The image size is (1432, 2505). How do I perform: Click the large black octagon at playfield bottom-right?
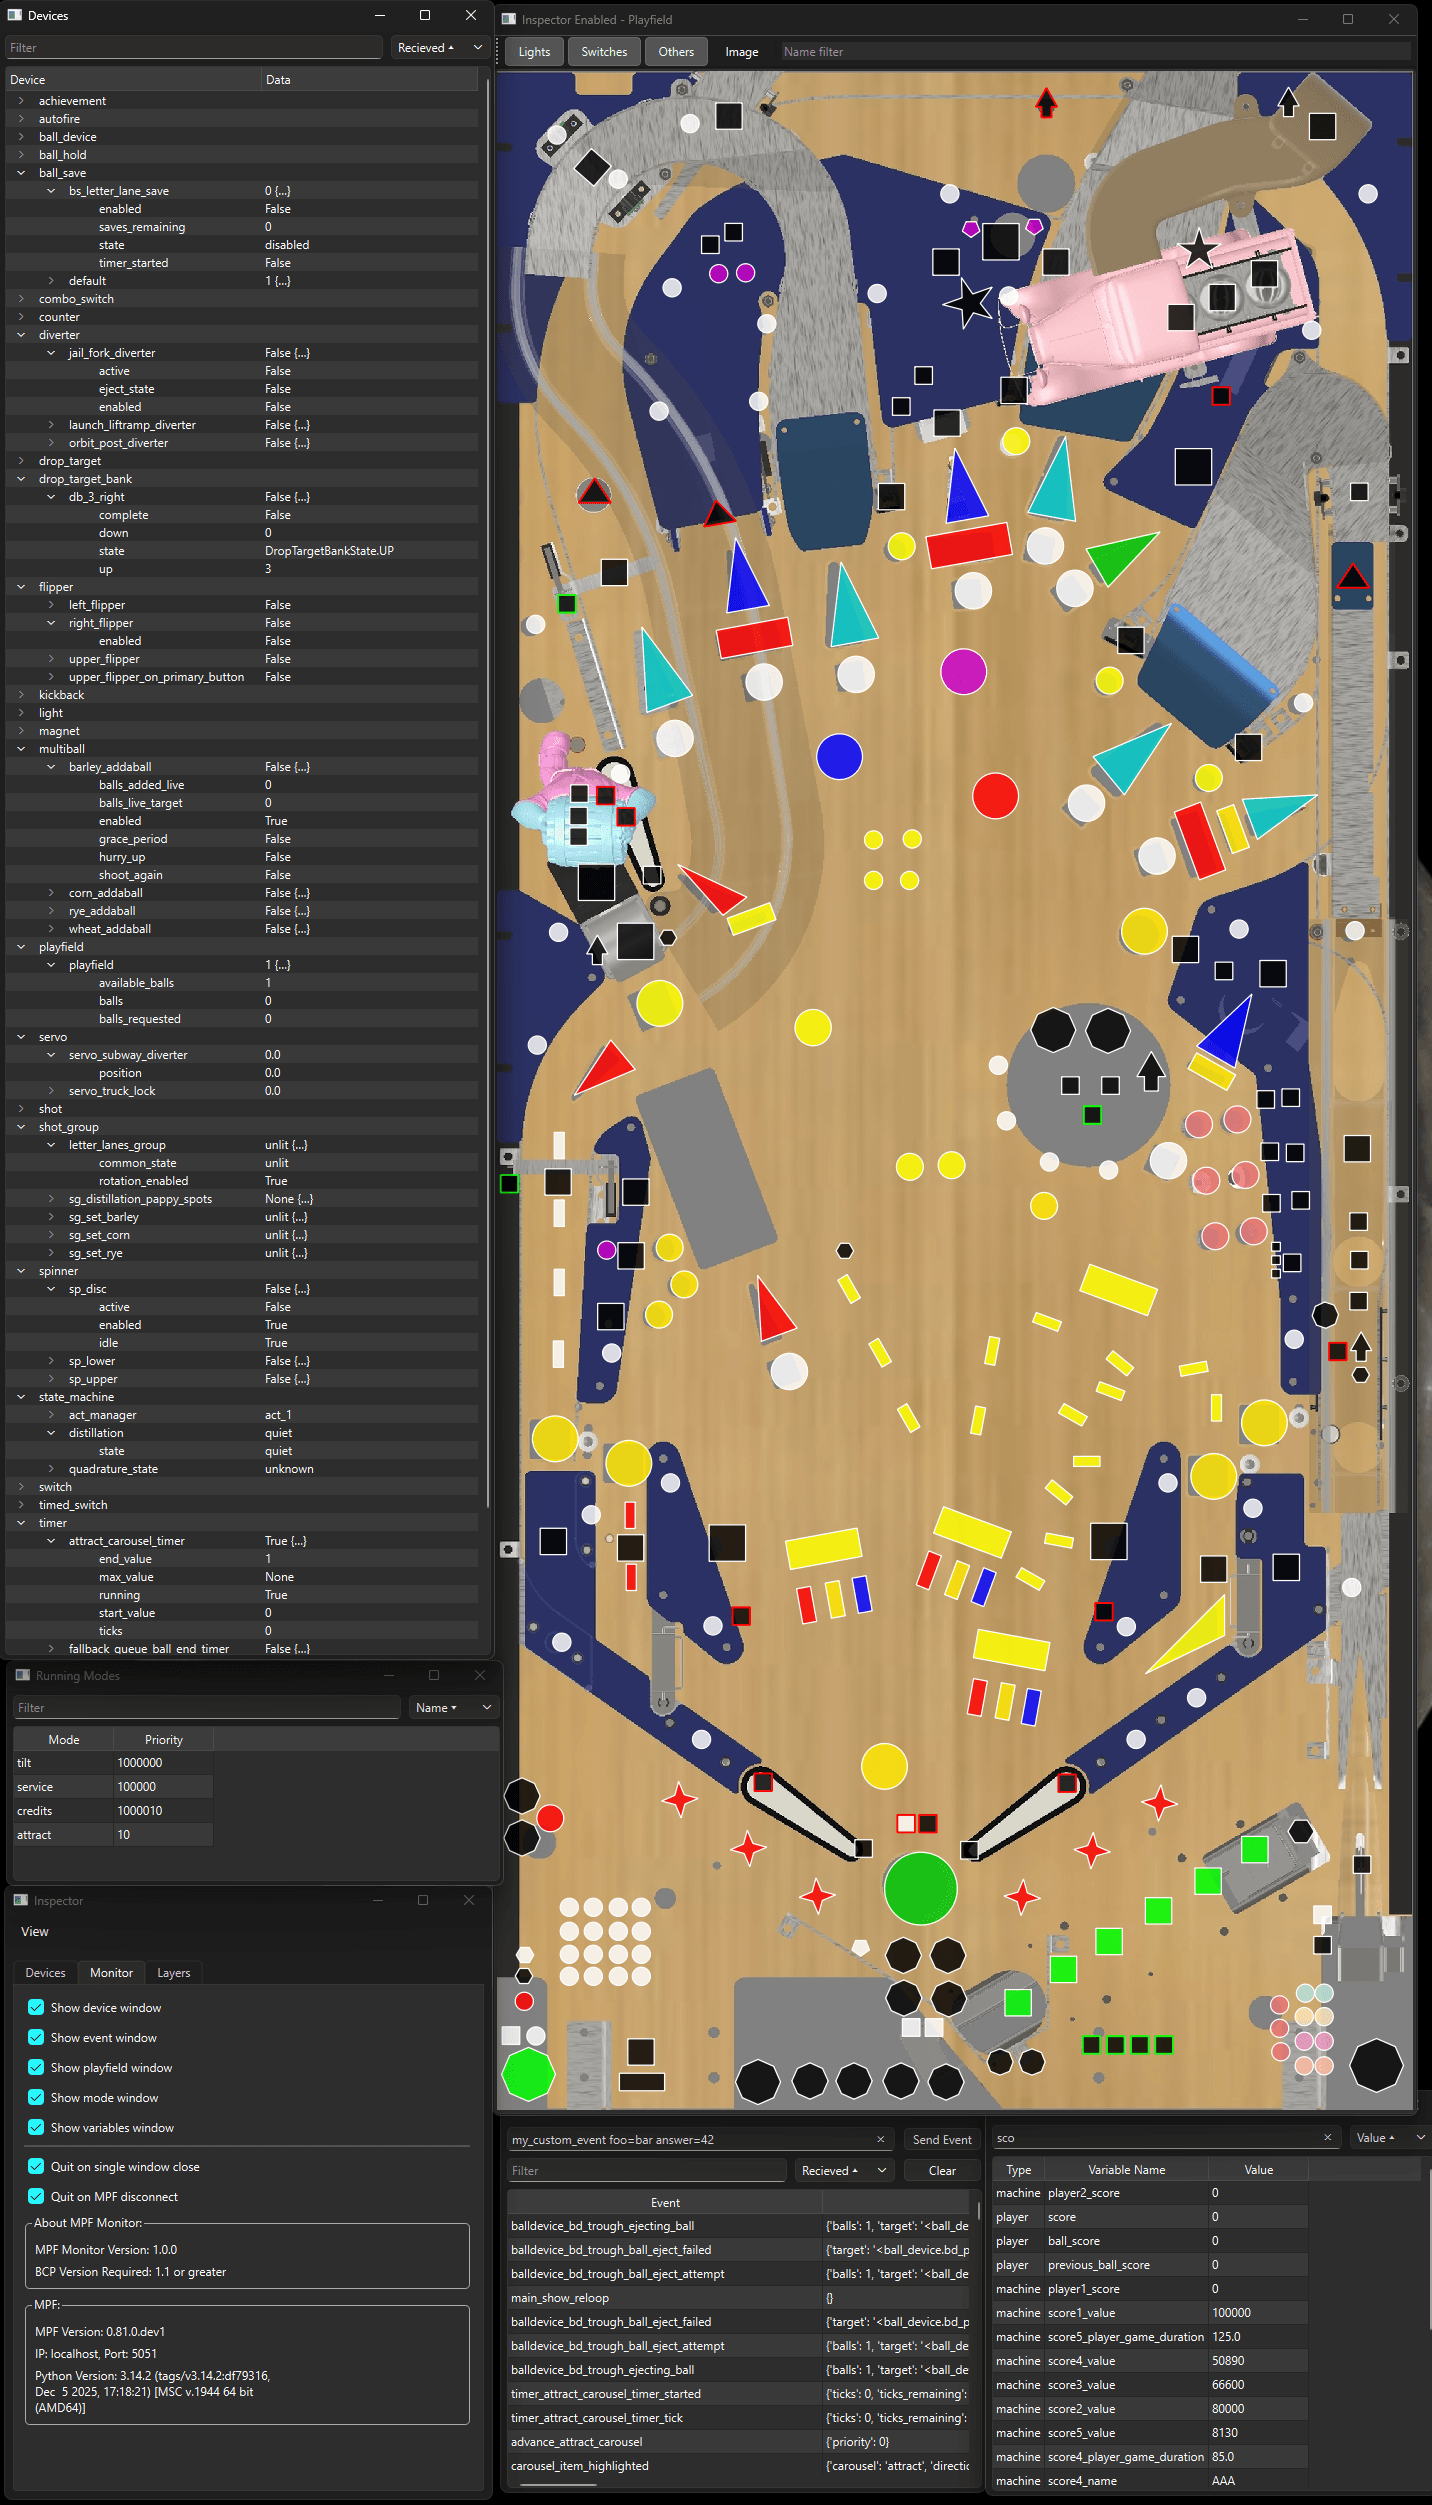click(1376, 2065)
